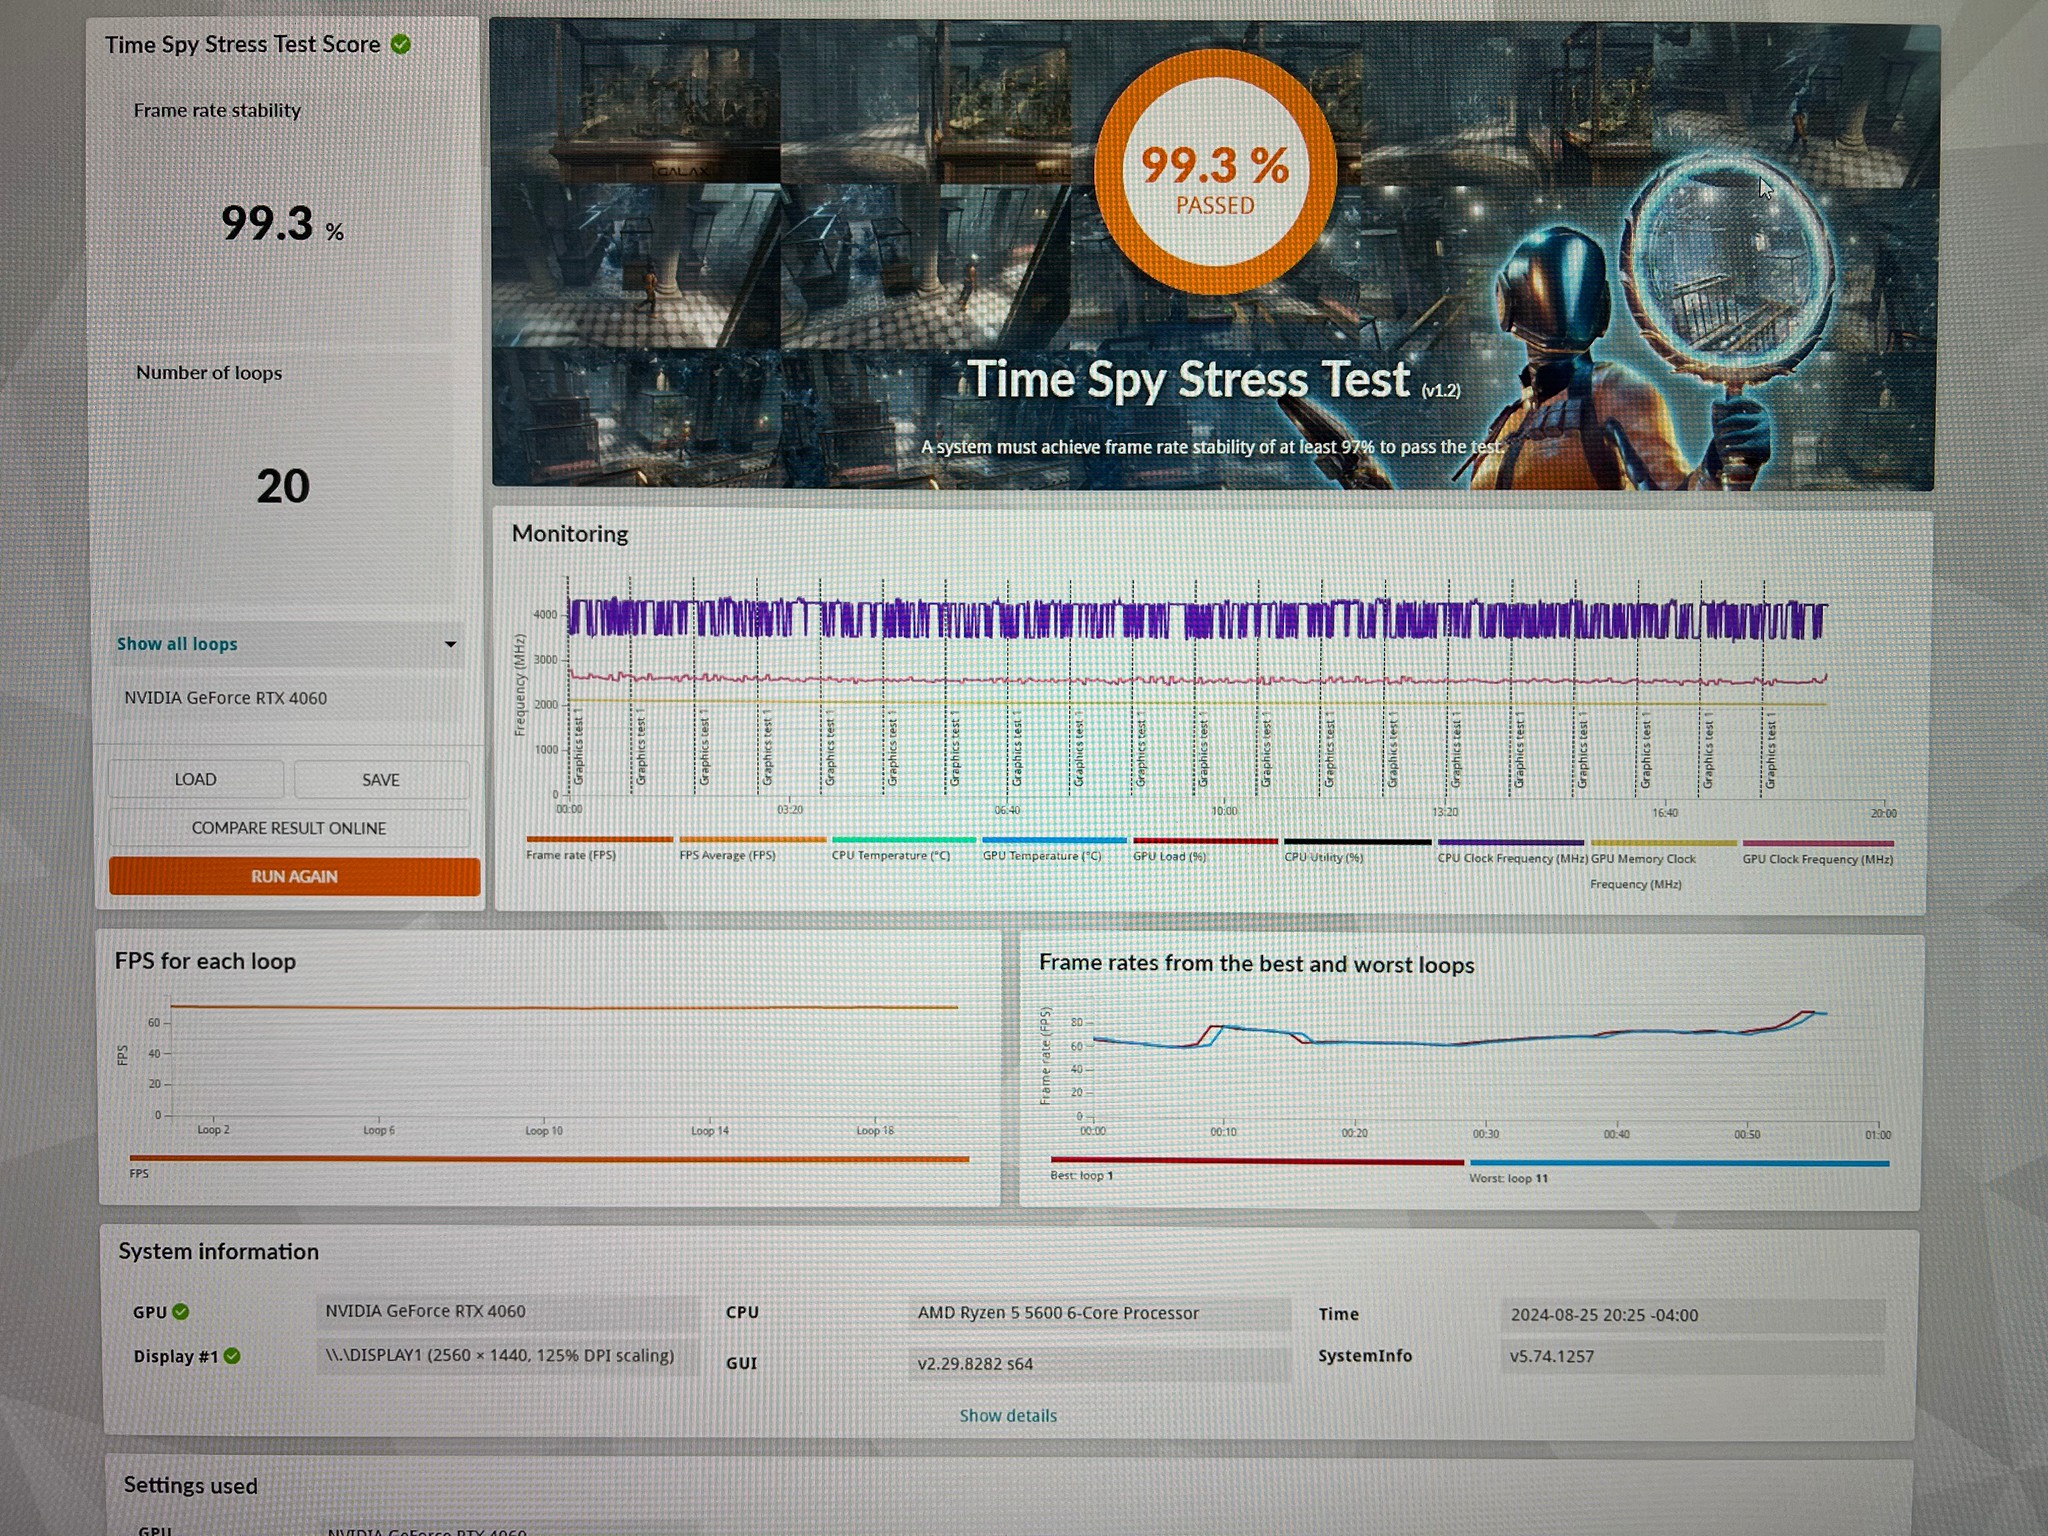Click the Worst: loop 11 blue legend
This screenshot has width=2048, height=1536.
pos(1677,1170)
